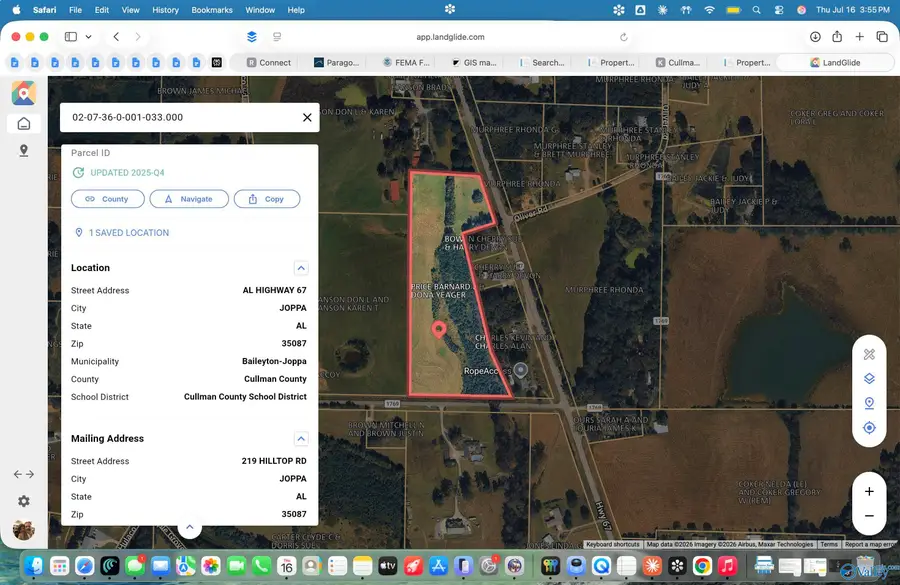Open Google Chrome from the Dock
The width and height of the screenshot is (900, 585).
point(702,566)
